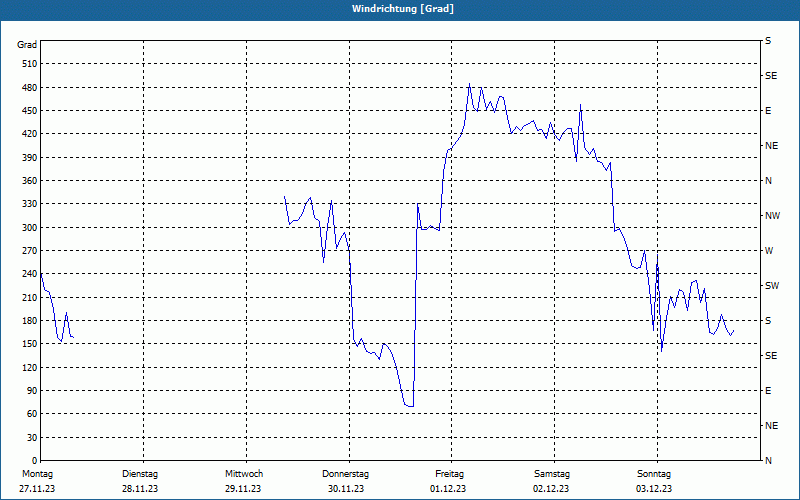
Task: Click the 'NW' compass direction label
Action: pos(772,216)
